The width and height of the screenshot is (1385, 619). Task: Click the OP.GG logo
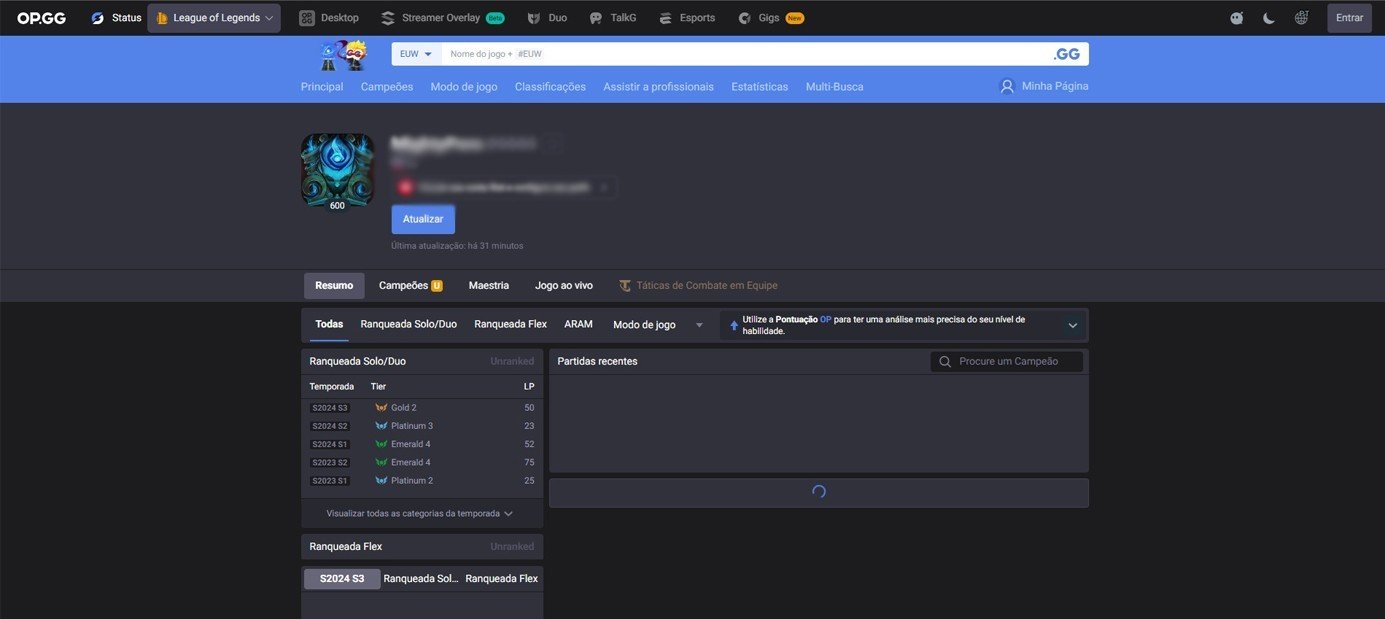(x=41, y=18)
